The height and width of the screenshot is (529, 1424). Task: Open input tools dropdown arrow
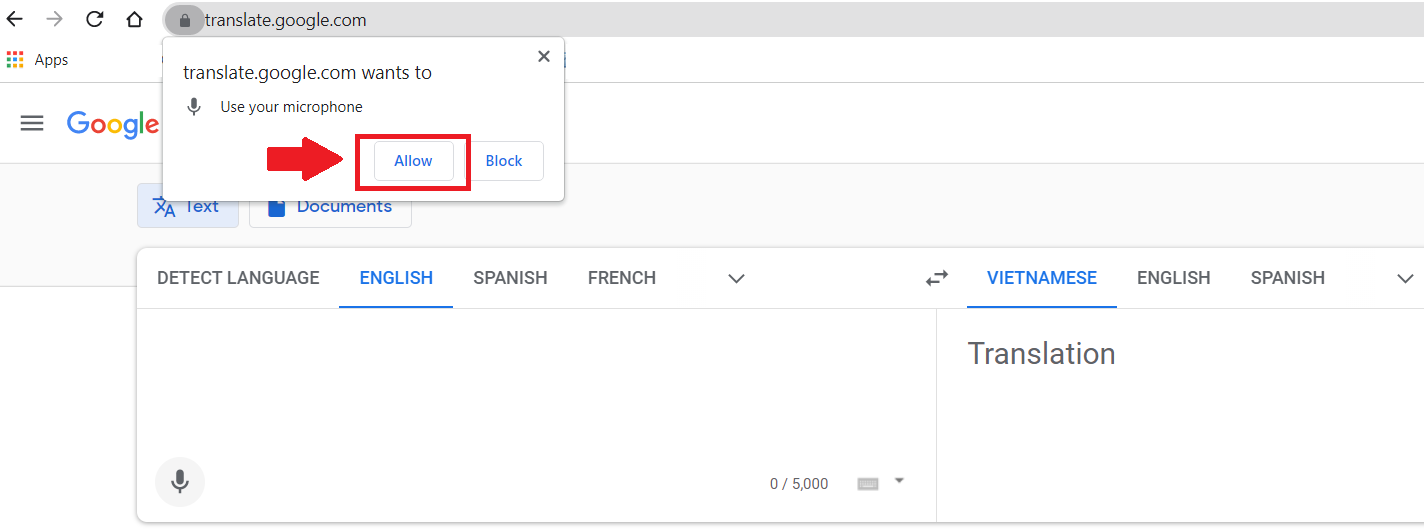[x=899, y=481]
